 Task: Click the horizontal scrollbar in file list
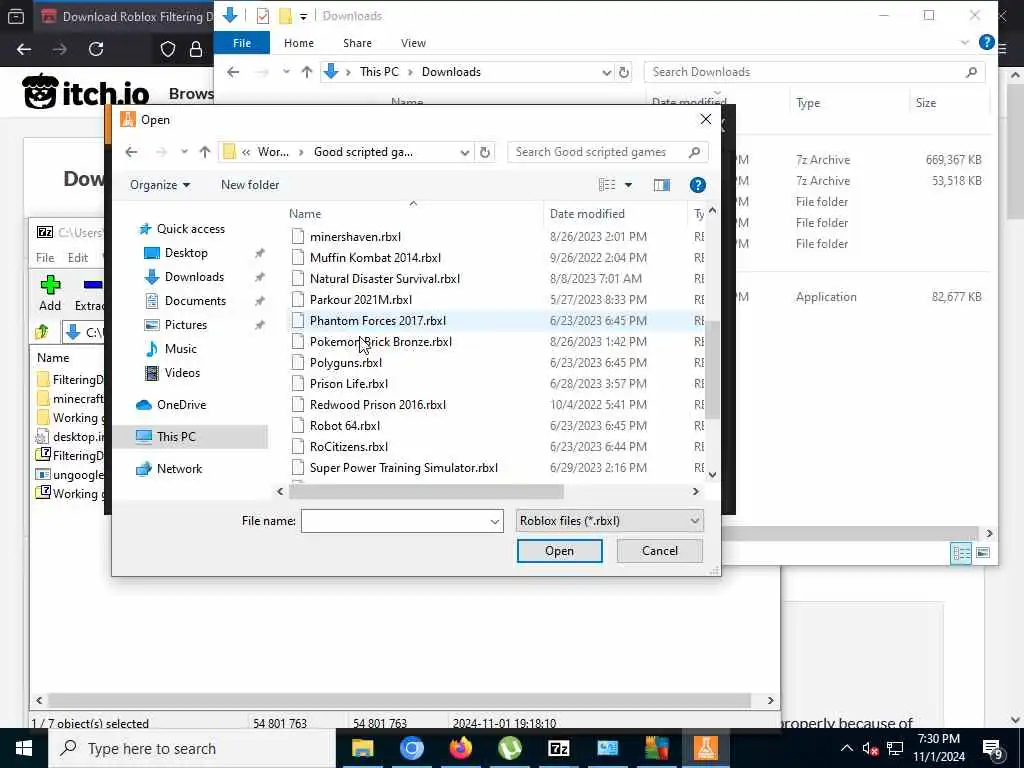coord(426,491)
